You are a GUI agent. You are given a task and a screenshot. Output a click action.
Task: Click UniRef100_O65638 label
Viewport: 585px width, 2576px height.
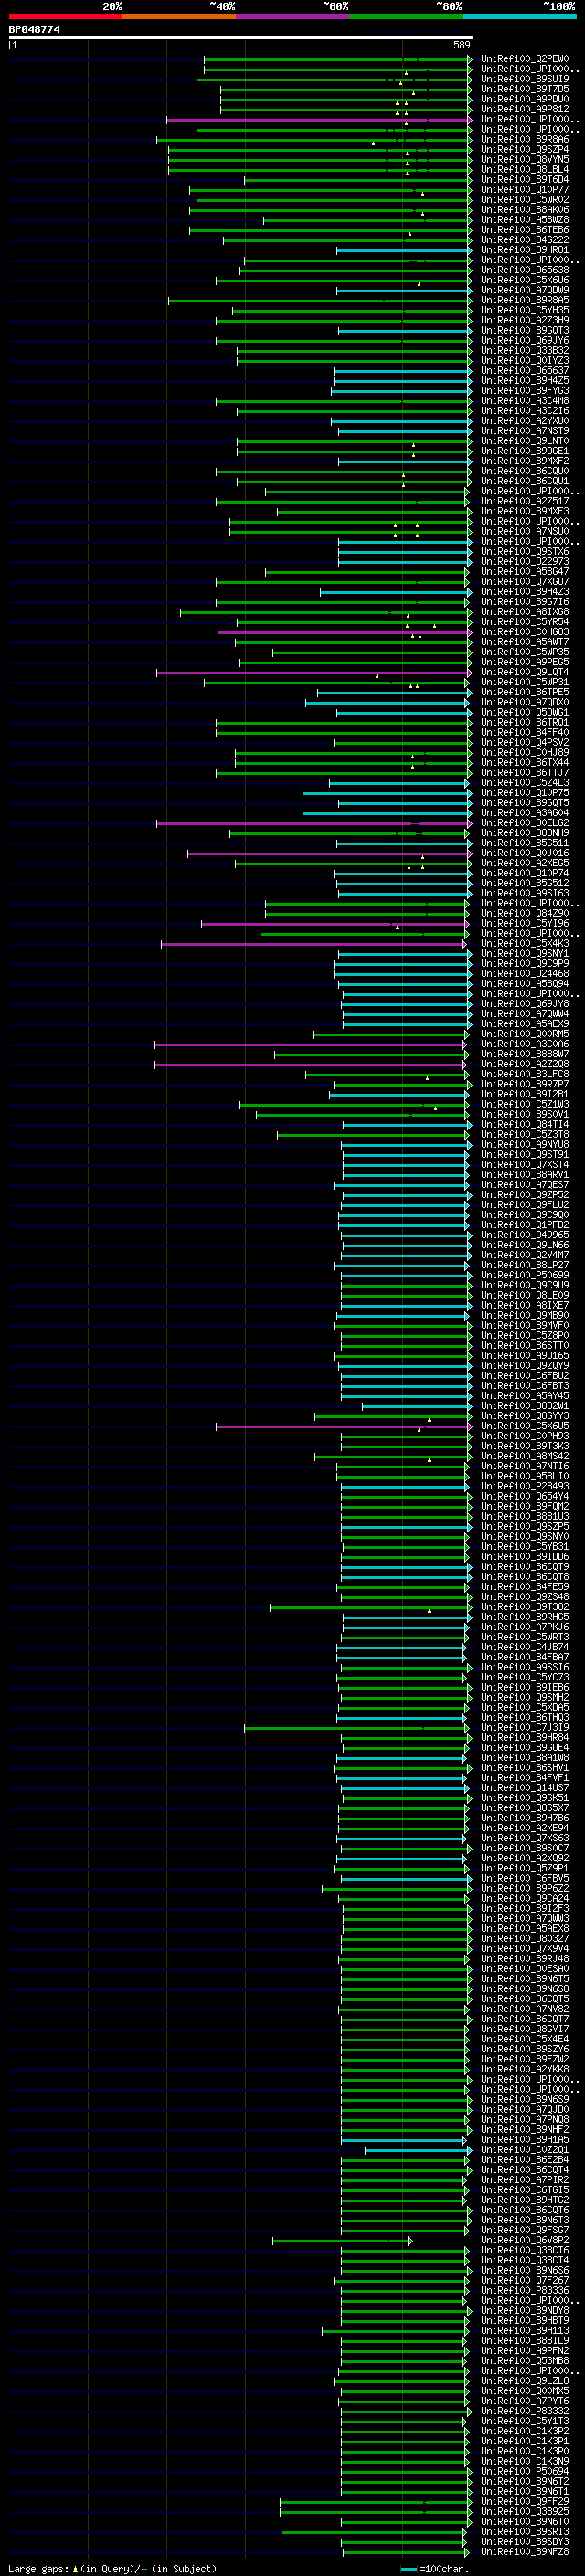point(525,270)
